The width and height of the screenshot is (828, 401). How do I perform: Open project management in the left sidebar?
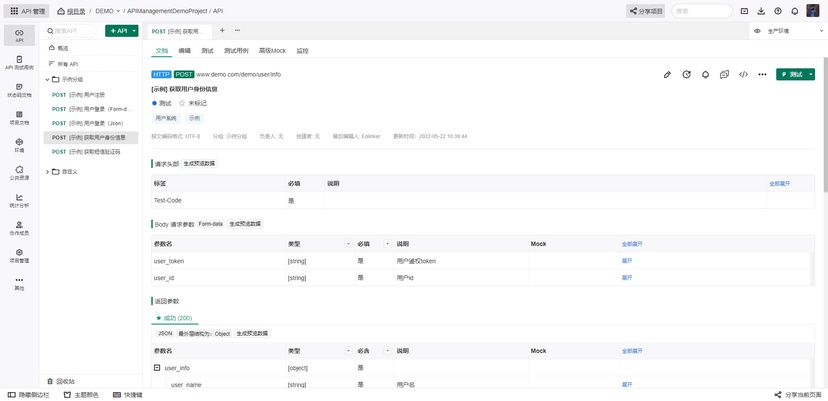click(x=20, y=255)
